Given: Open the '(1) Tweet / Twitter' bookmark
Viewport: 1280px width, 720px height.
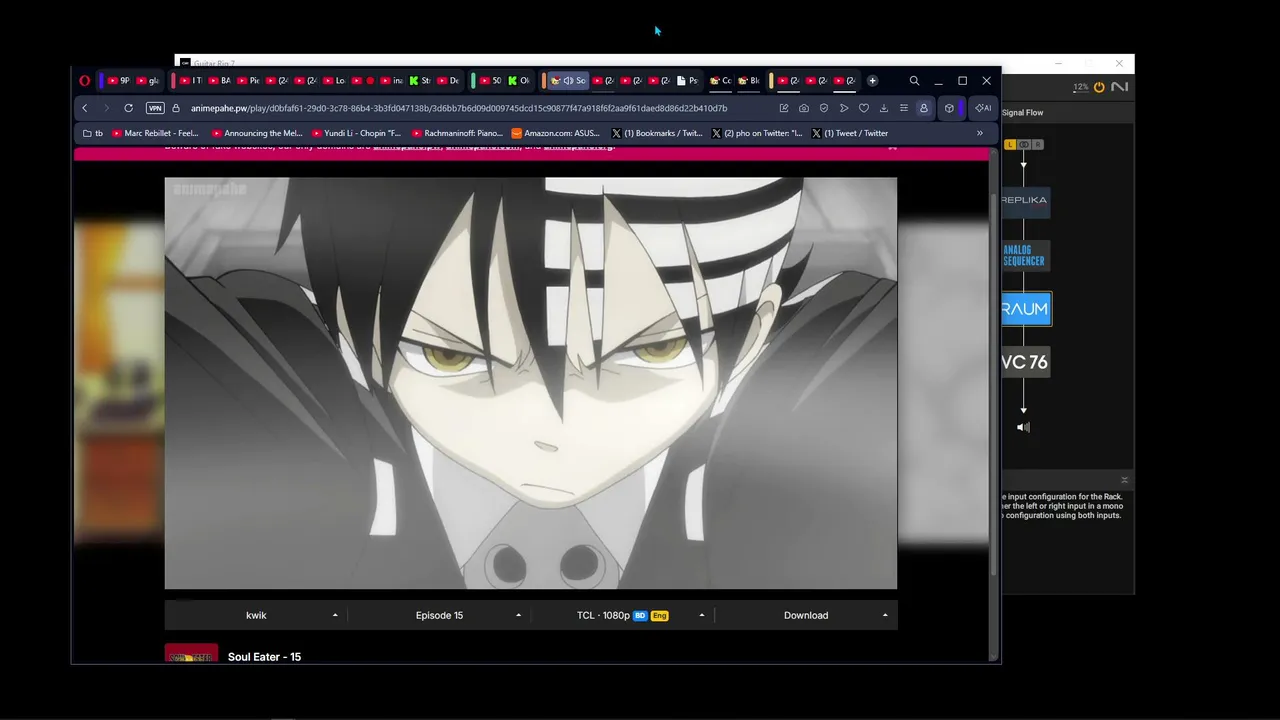Looking at the screenshot, I should (x=850, y=133).
